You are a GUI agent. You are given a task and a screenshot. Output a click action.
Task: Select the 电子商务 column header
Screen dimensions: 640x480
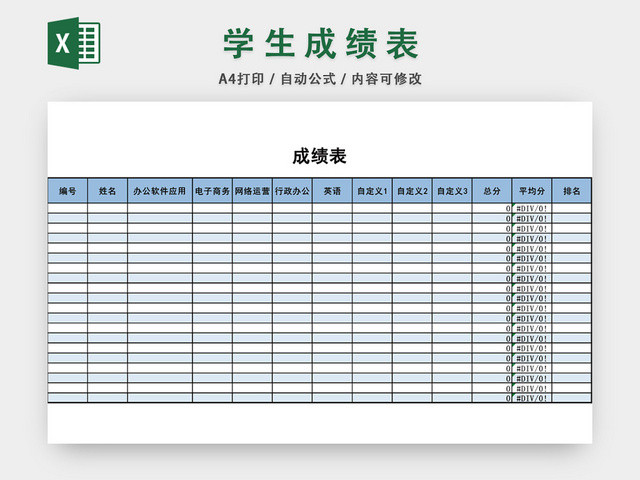pos(212,191)
